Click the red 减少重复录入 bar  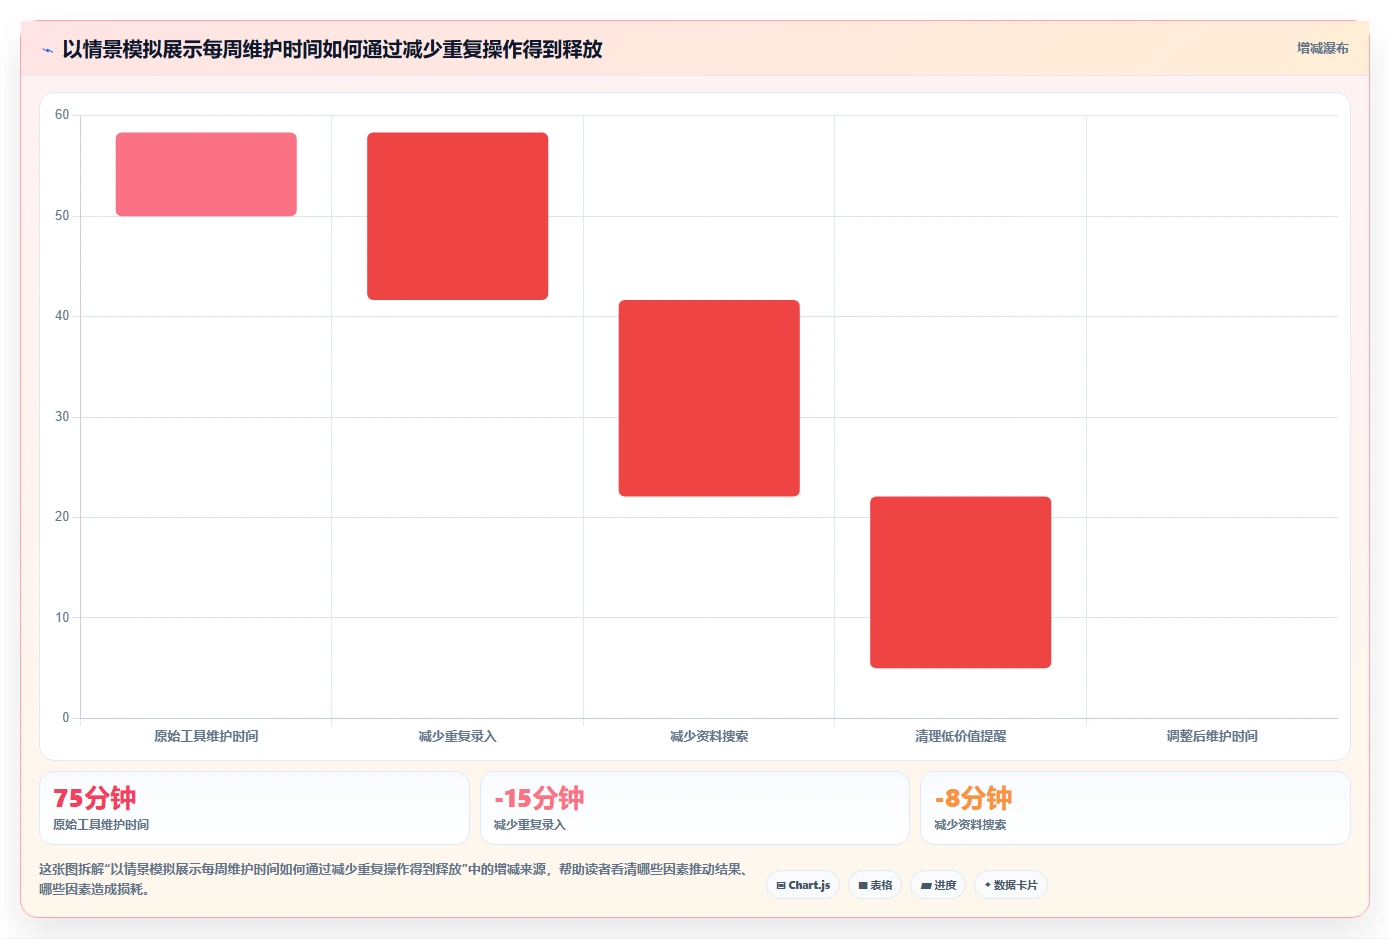(457, 216)
